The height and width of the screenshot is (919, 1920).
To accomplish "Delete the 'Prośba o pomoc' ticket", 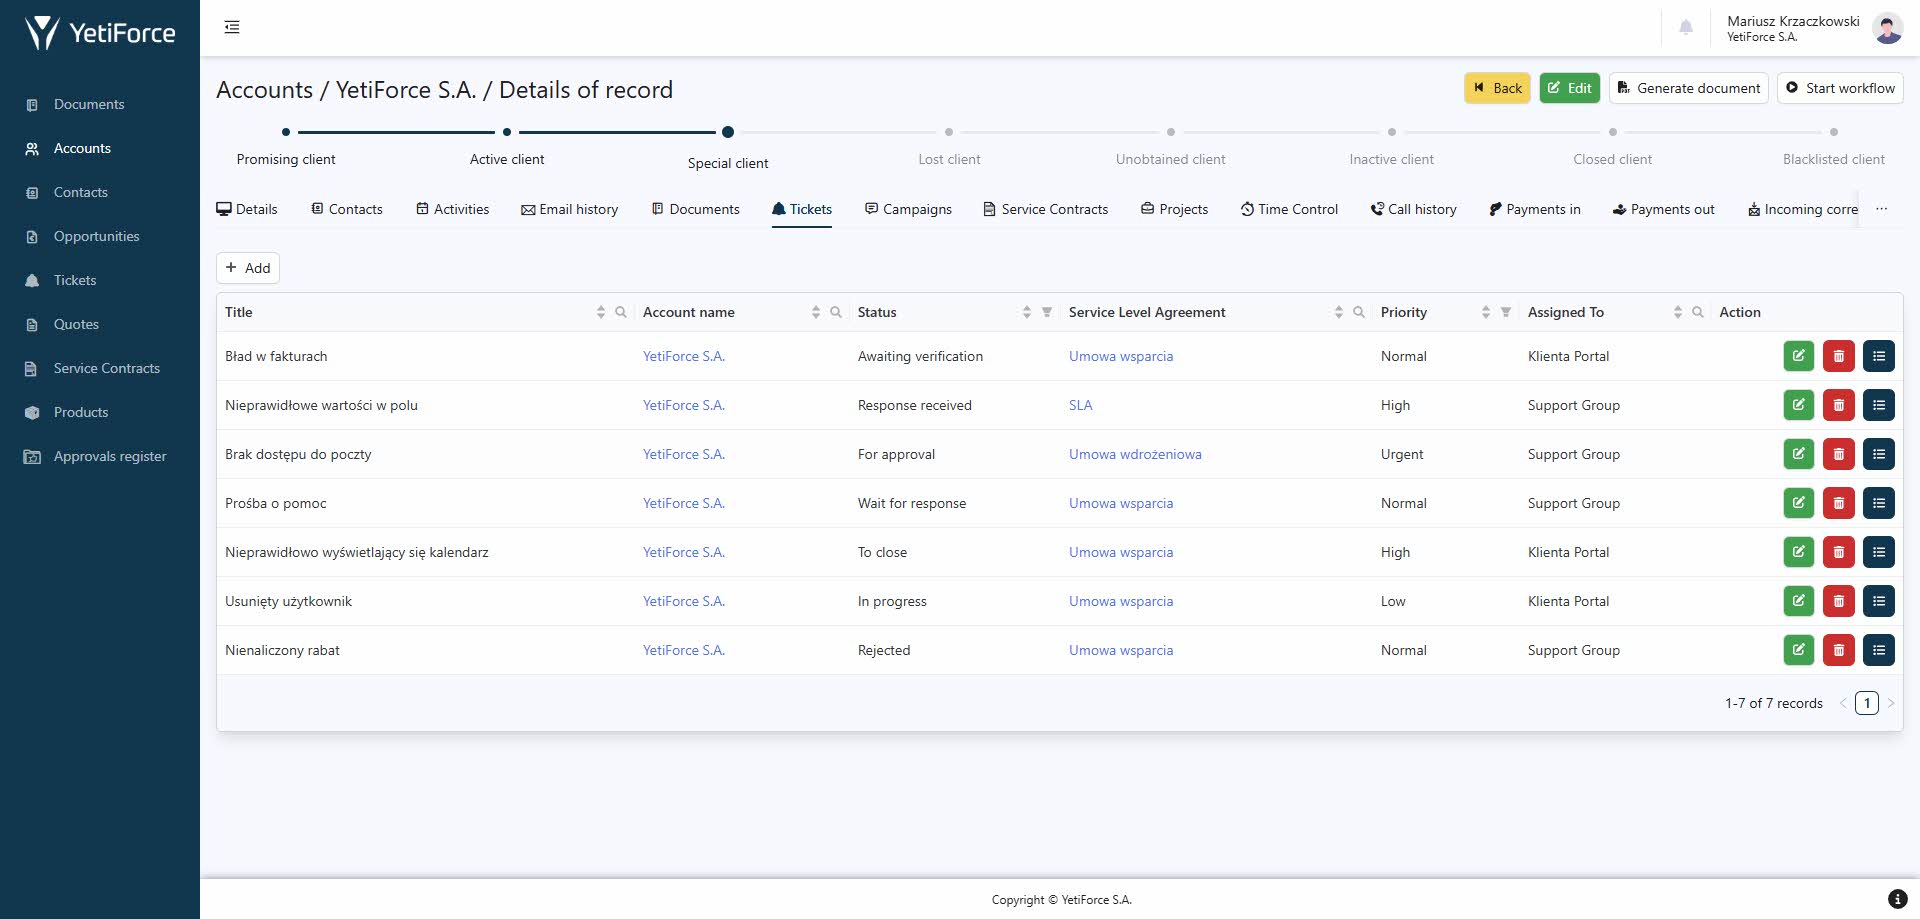I will pyautogui.click(x=1838, y=503).
